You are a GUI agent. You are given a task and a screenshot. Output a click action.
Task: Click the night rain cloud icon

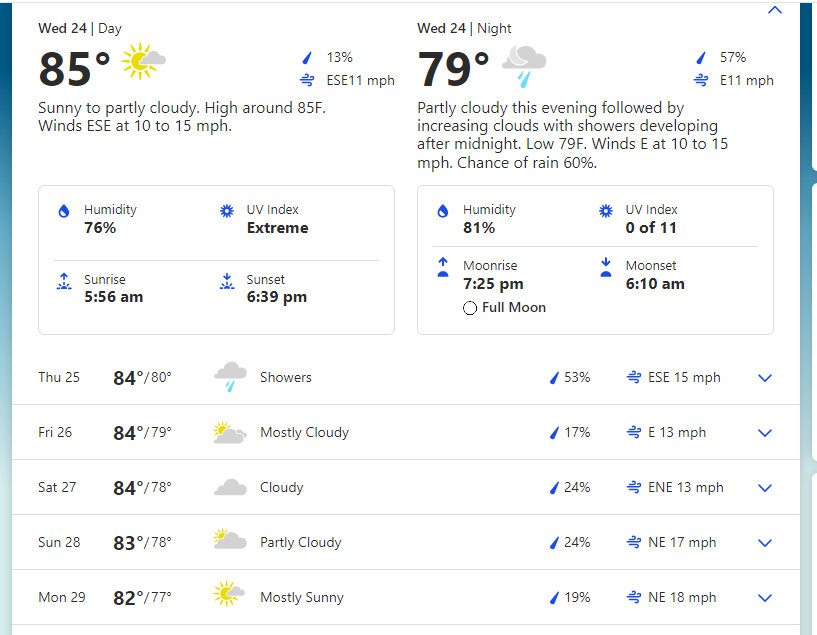523,65
